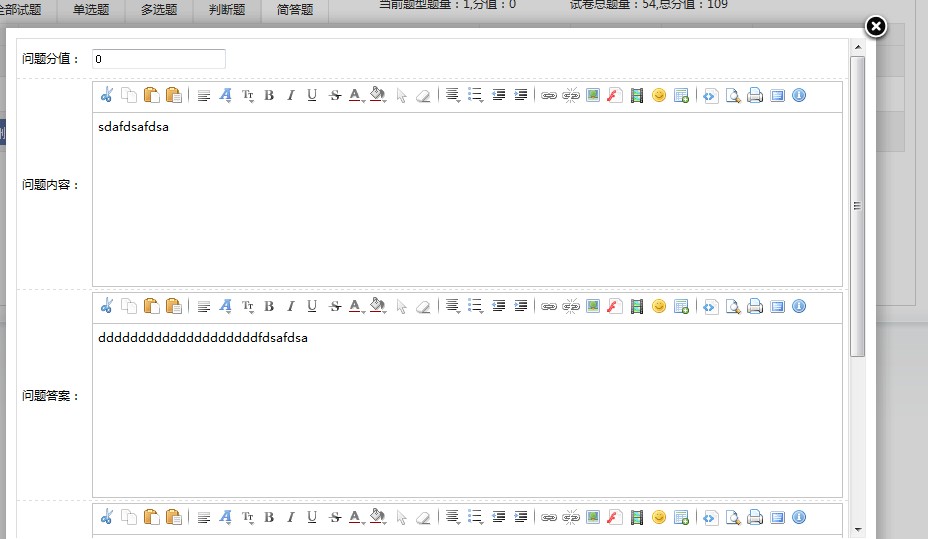The height and width of the screenshot is (539, 928).
Task: Switch to HTML source view in 问题答案 editor
Action: pyautogui.click(x=710, y=306)
